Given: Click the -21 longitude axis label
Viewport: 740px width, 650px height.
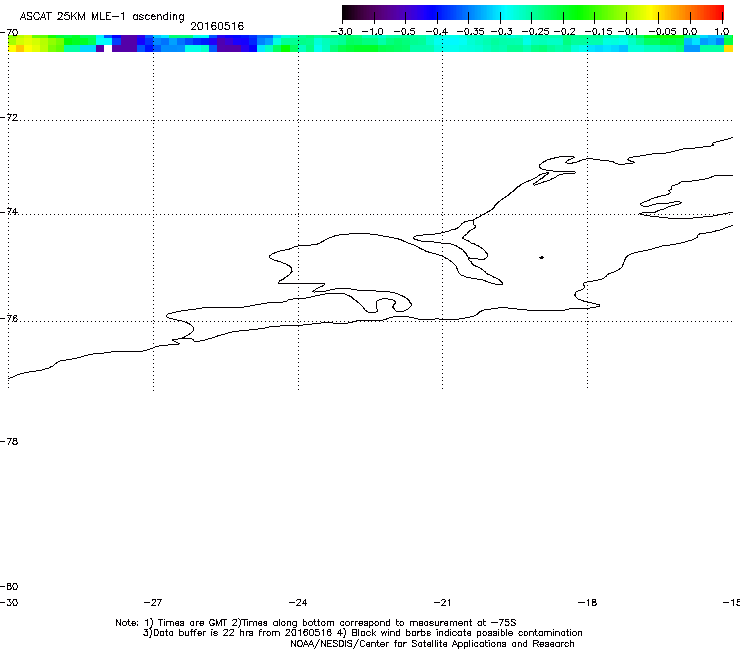Looking at the screenshot, I should [442, 602].
